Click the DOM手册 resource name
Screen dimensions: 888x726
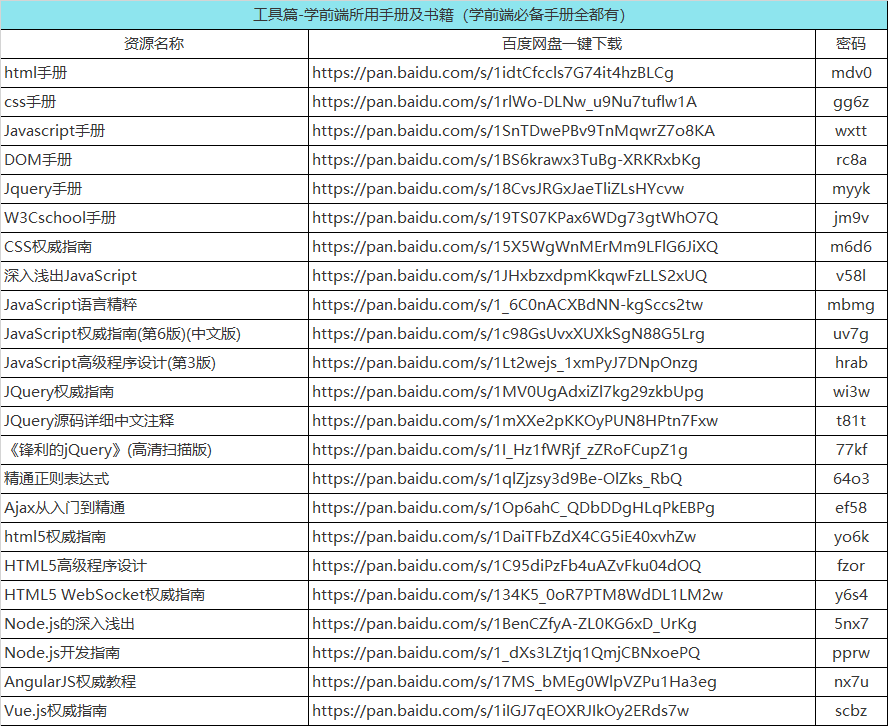tap(38, 160)
